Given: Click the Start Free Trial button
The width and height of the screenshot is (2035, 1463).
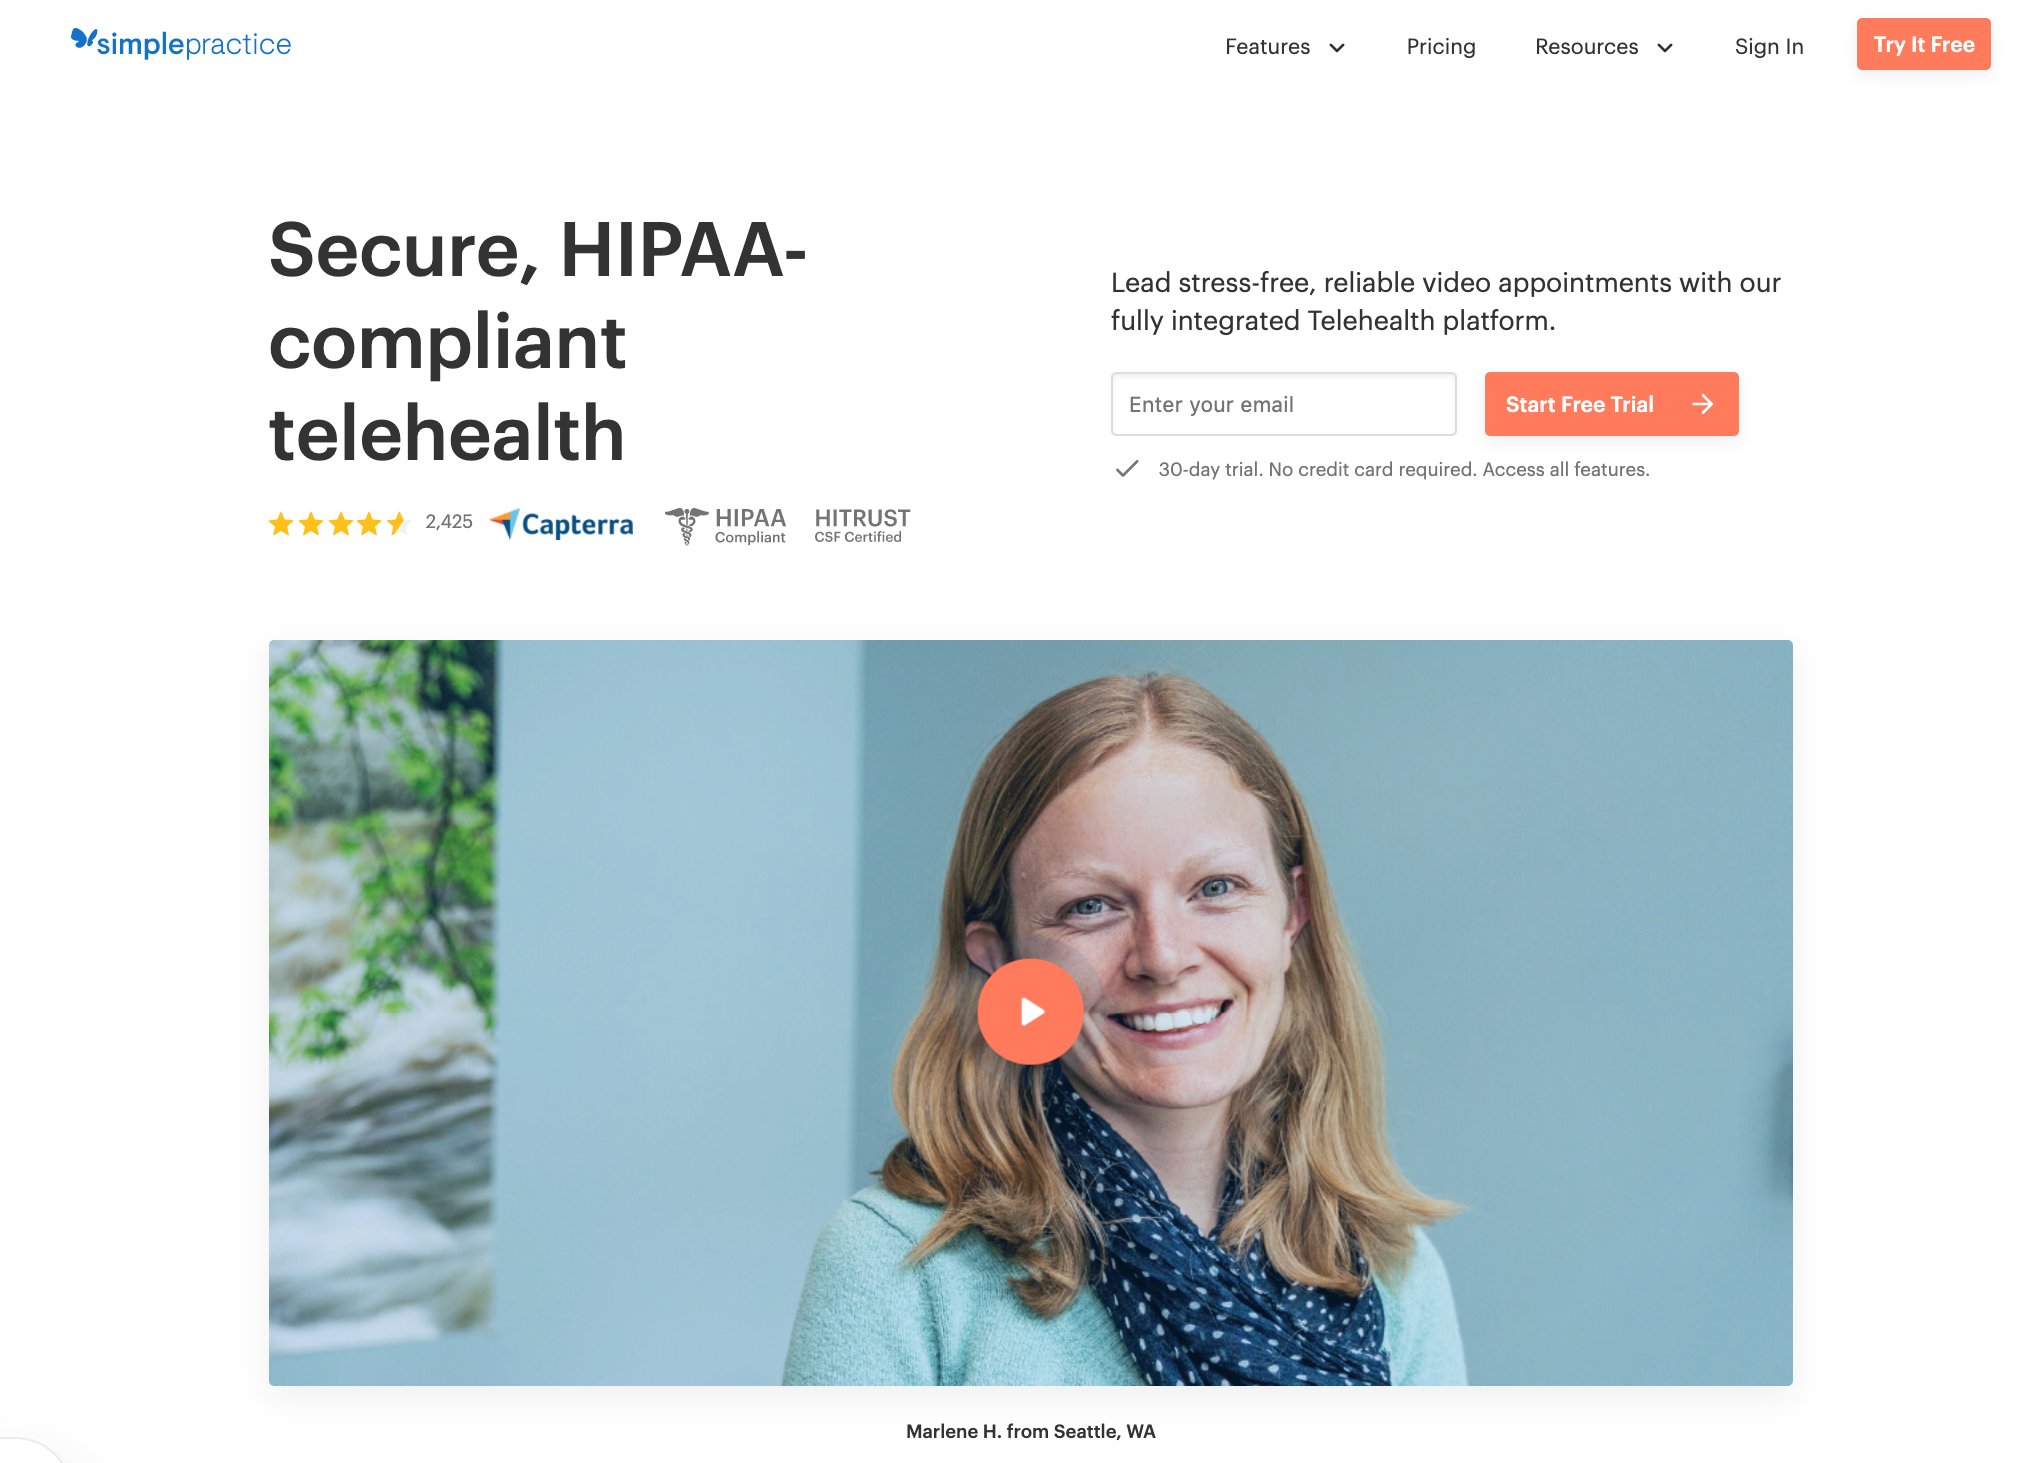Looking at the screenshot, I should tap(1611, 404).
